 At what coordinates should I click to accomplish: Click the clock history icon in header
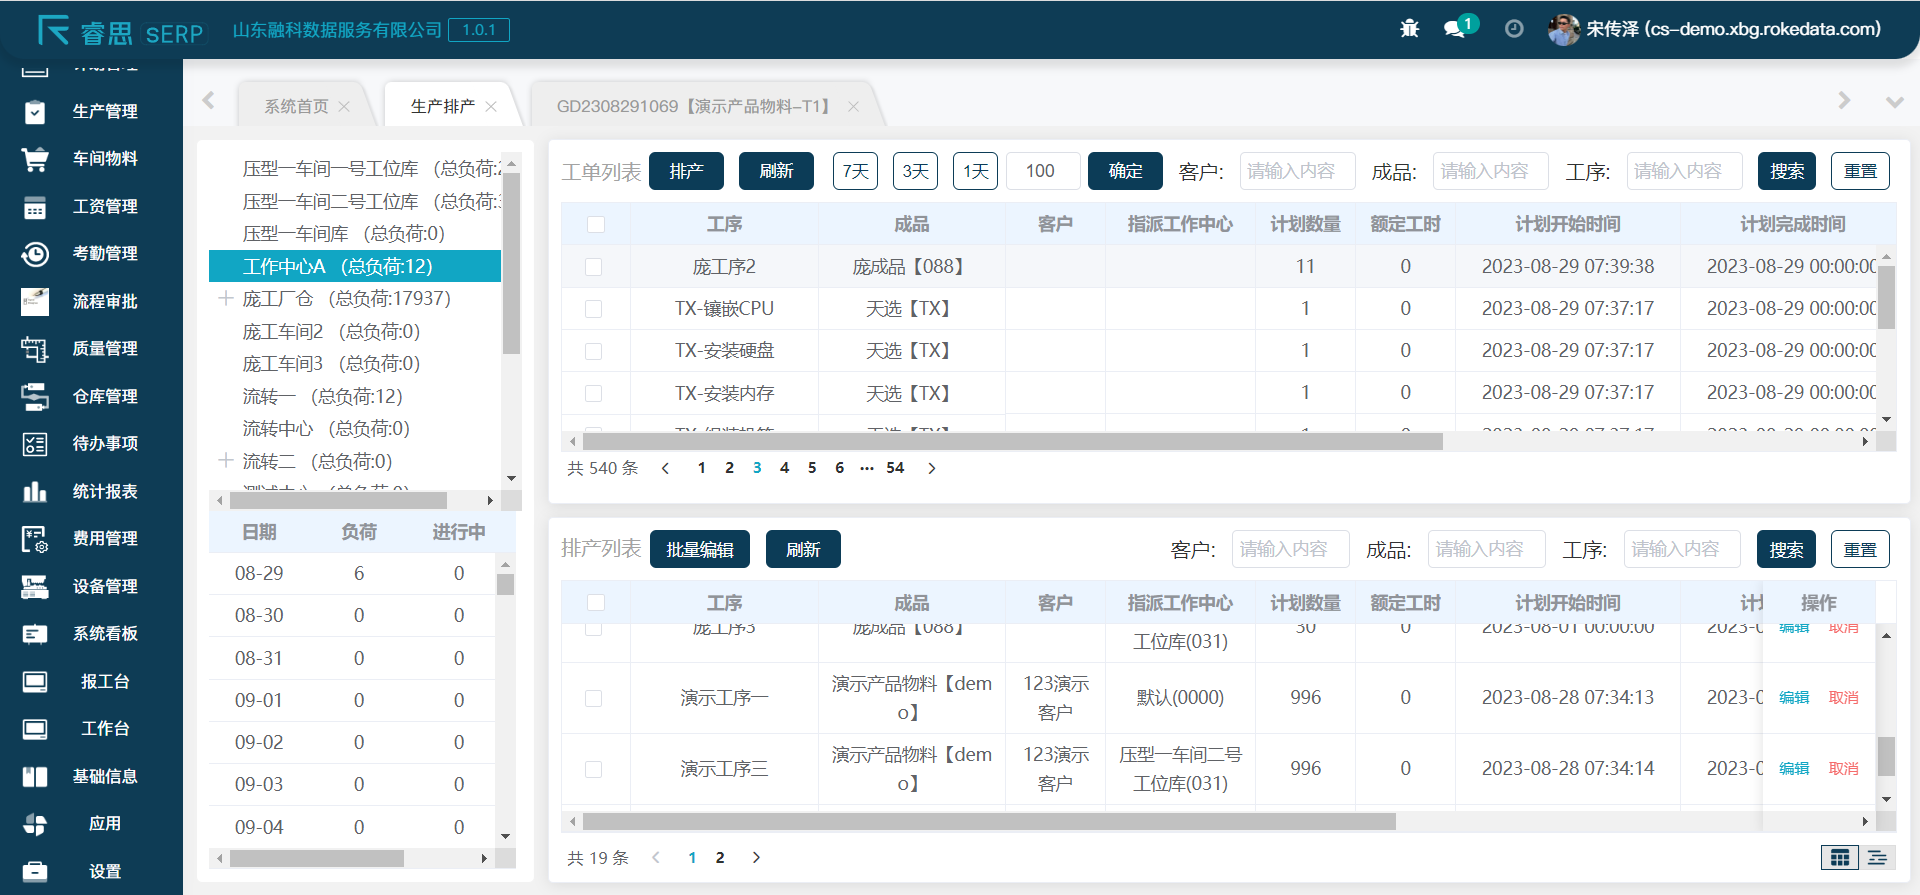[x=1514, y=29]
